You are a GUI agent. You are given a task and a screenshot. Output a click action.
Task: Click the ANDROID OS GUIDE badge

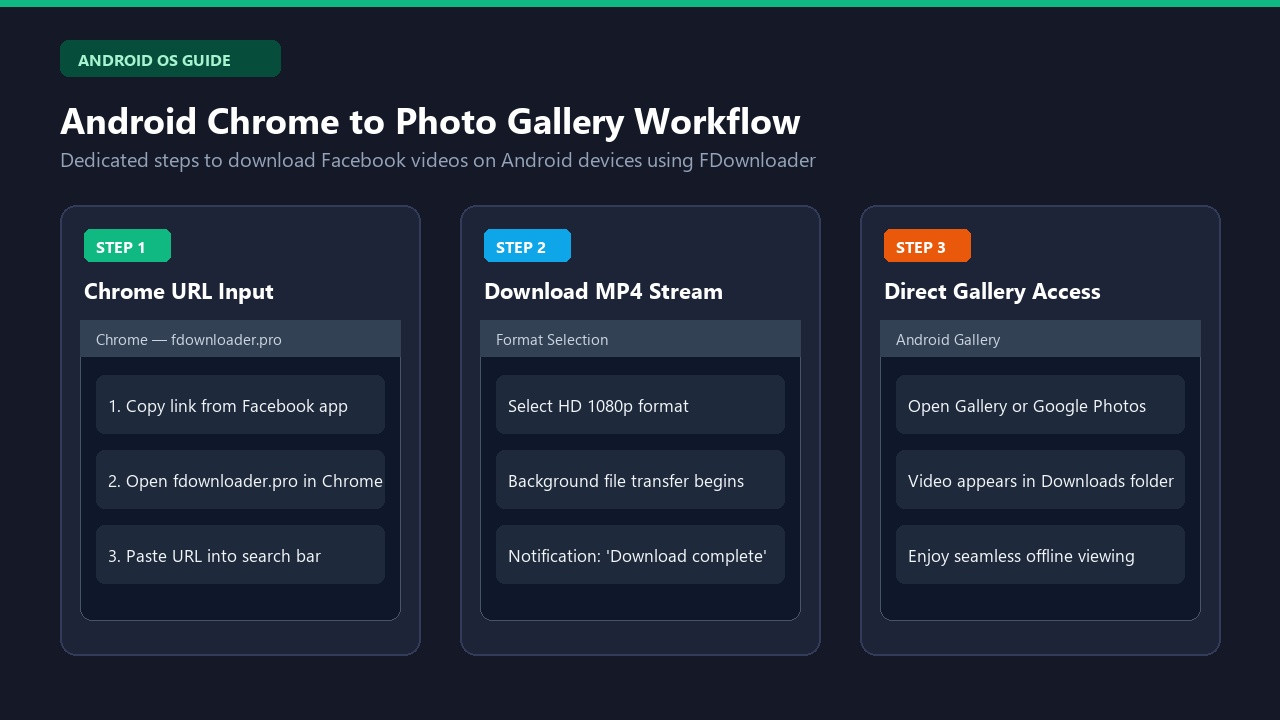[170, 59]
